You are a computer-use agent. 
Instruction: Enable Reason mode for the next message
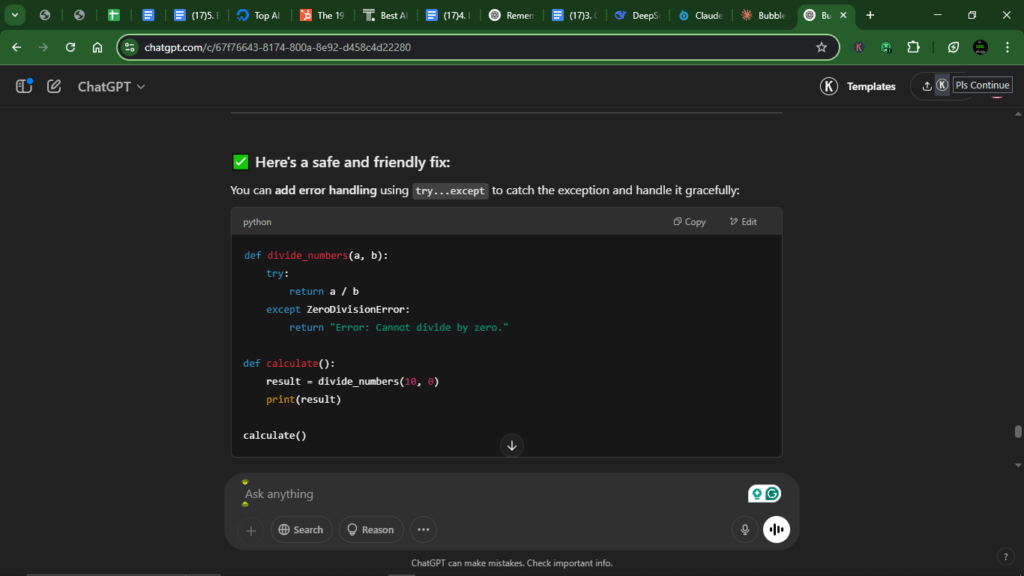370,529
